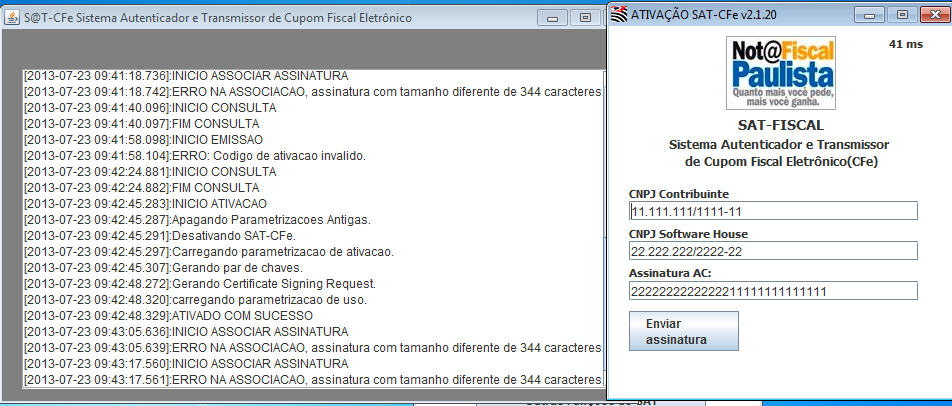Click the Enviar assinatura button
Screen dimensions: 952x406
tap(684, 331)
